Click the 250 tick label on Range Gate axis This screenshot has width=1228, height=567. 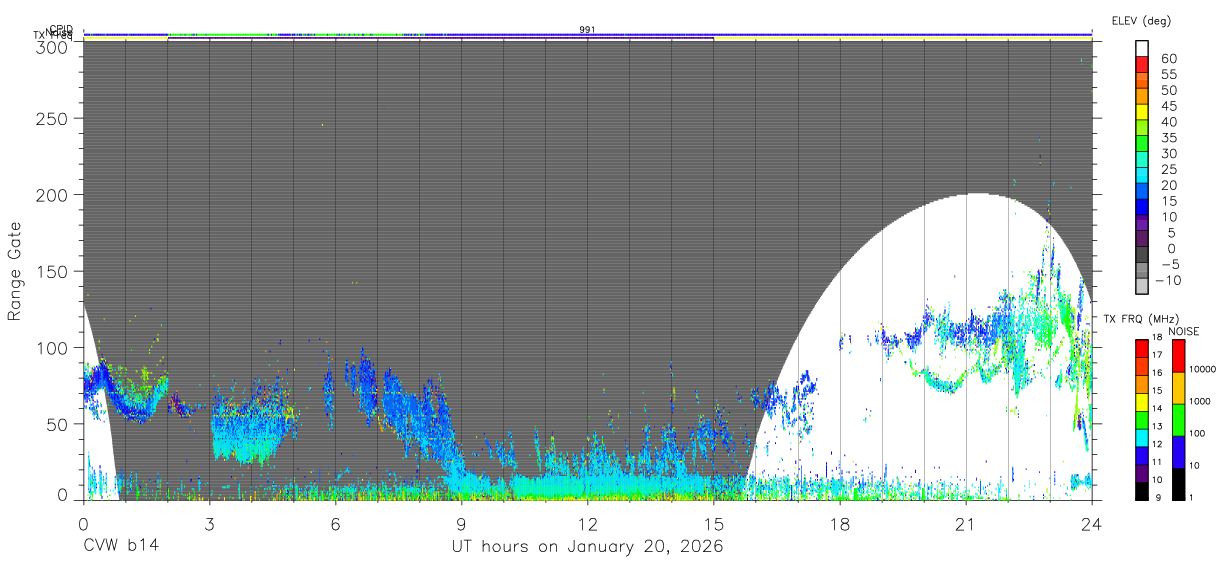click(x=52, y=118)
